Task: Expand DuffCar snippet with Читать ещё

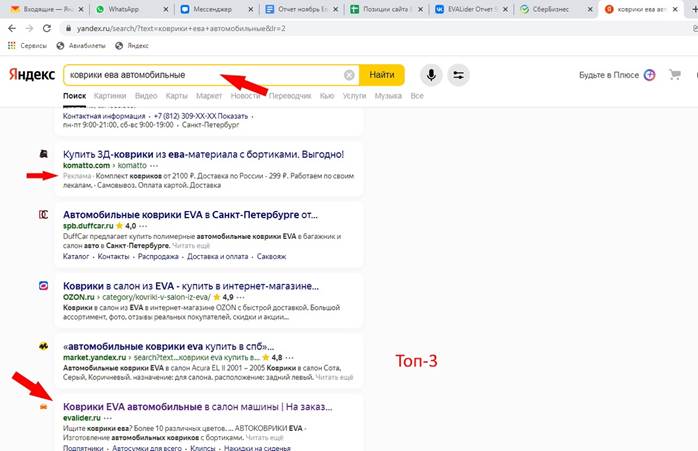Action: click(x=191, y=246)
